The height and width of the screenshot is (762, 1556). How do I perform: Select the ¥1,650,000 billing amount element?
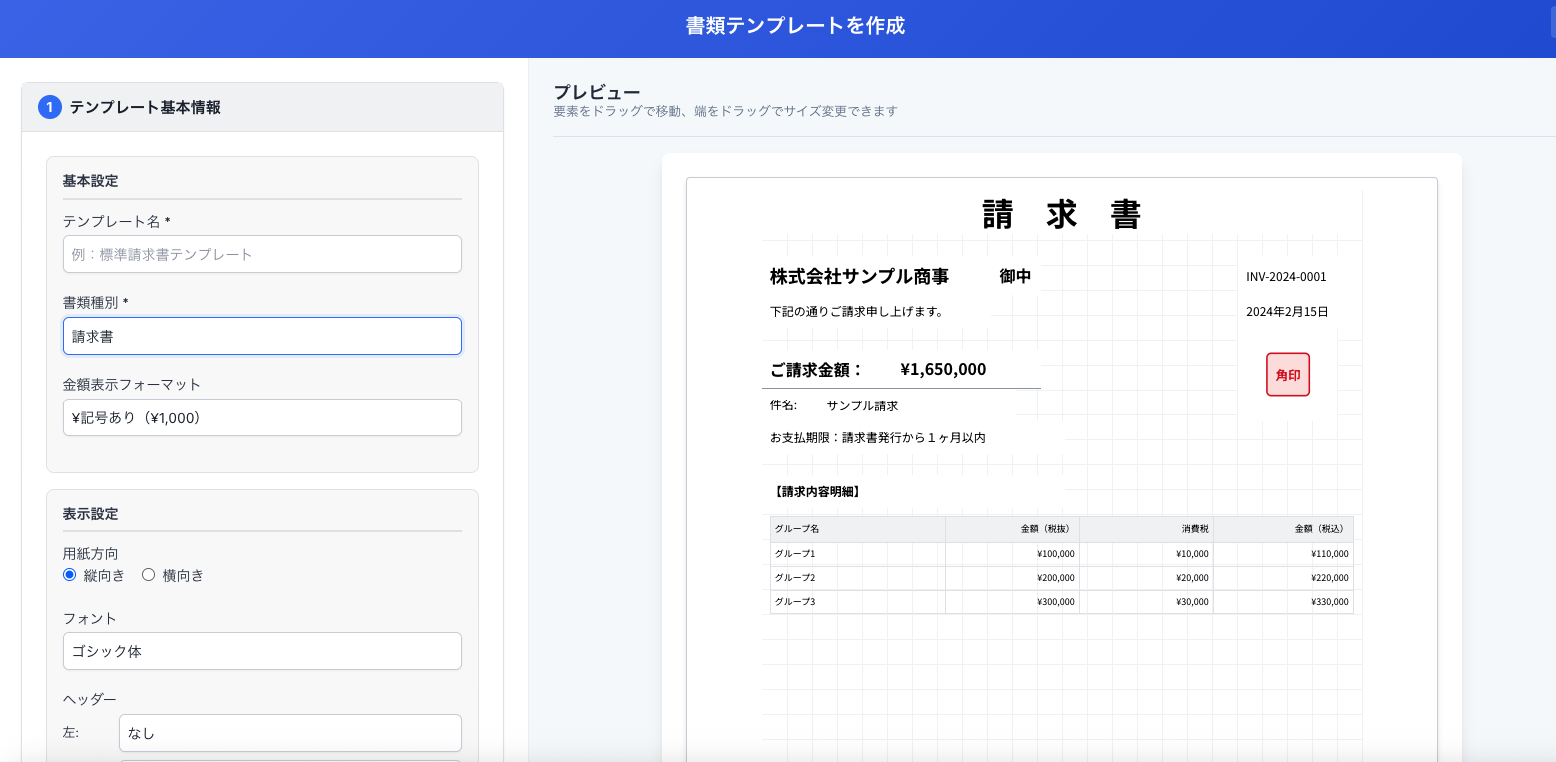point(944,369)
